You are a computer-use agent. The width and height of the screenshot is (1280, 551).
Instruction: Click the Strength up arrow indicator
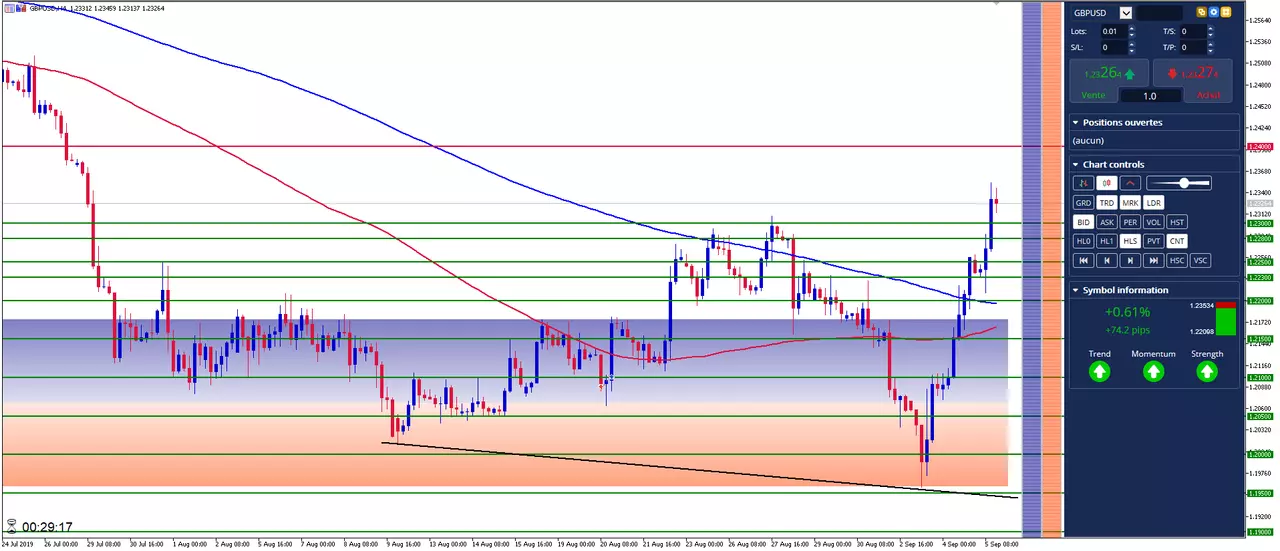pos(1207,372)
